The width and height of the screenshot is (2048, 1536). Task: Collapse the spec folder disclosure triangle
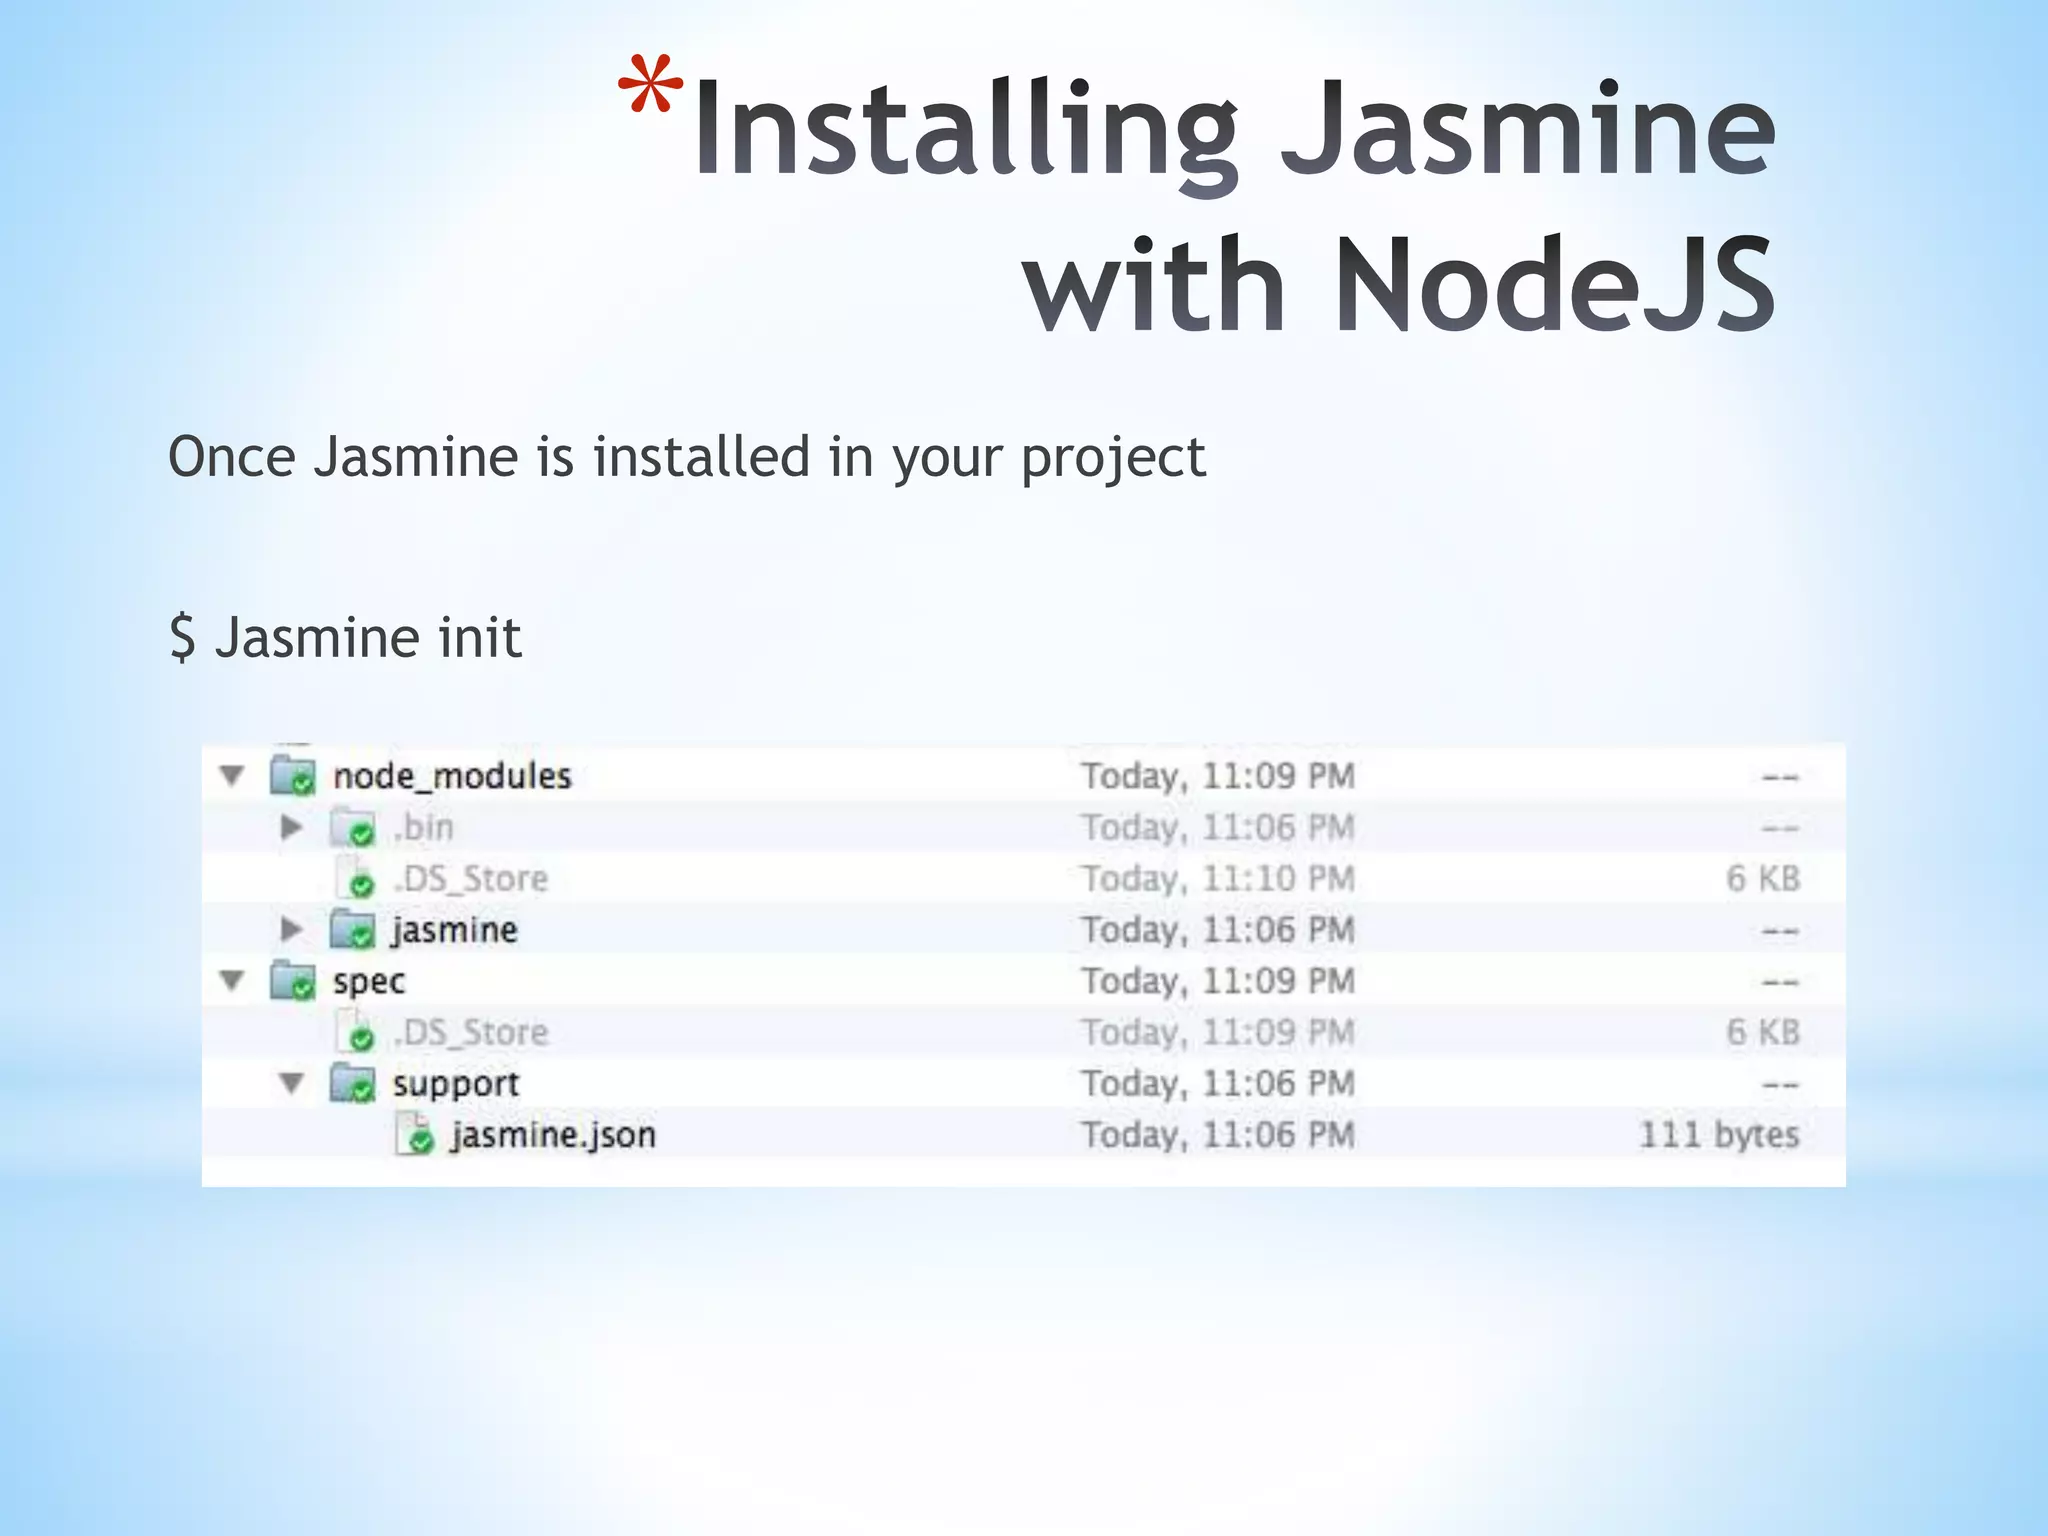pos(232,981)
